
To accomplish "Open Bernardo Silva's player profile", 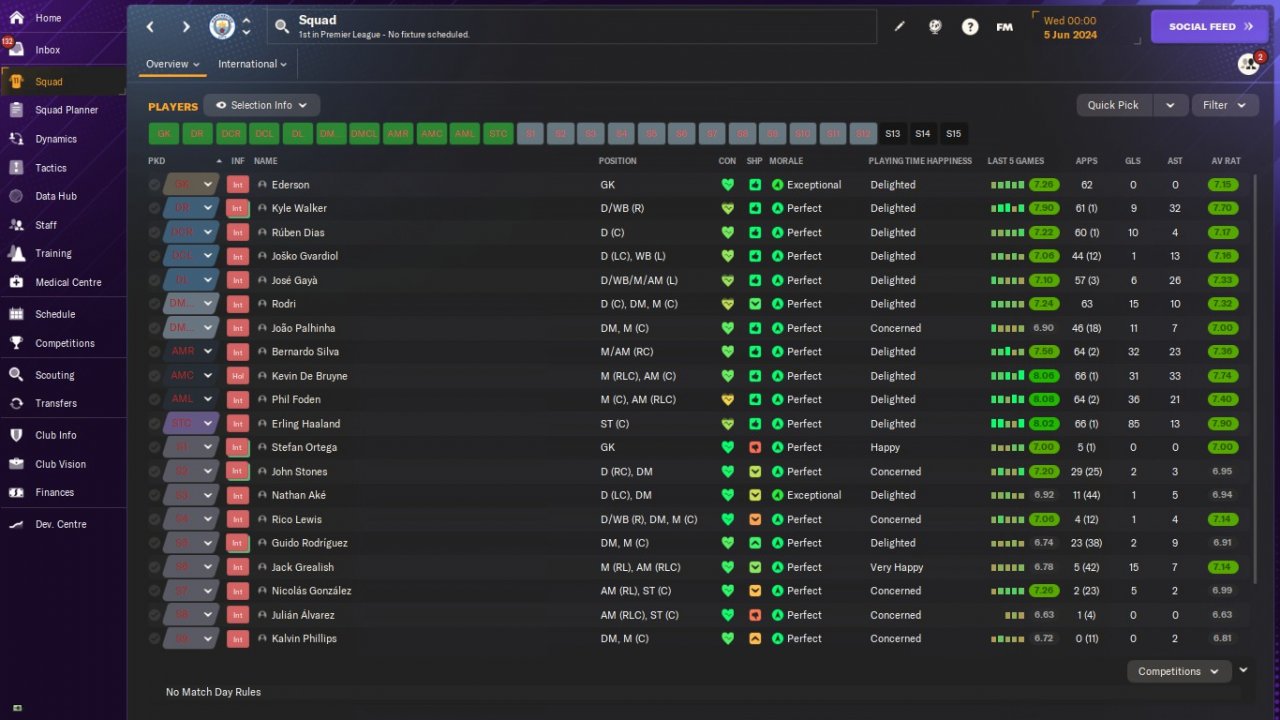I will click(x=305, y=352).
